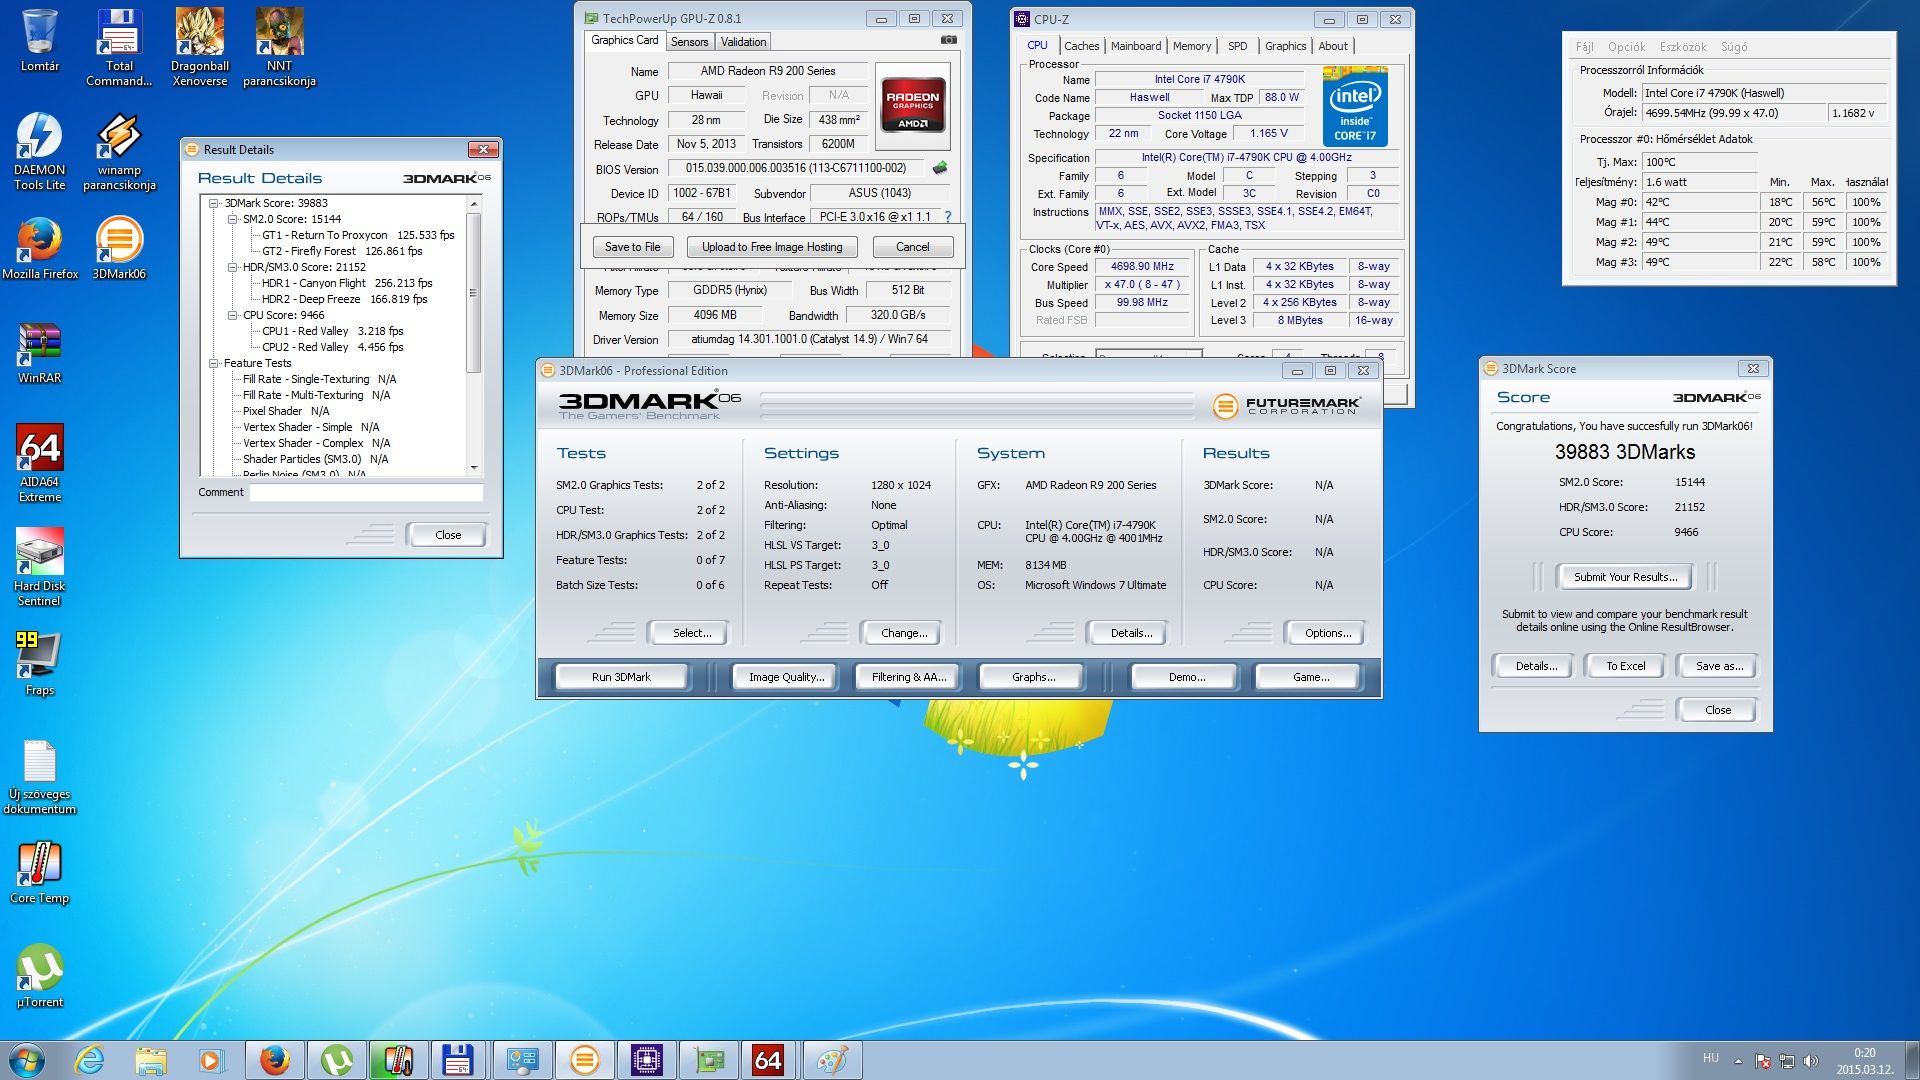Collapse the 3DMark Score tree node
1920x1080 pixels.
(x=213, y=203)
